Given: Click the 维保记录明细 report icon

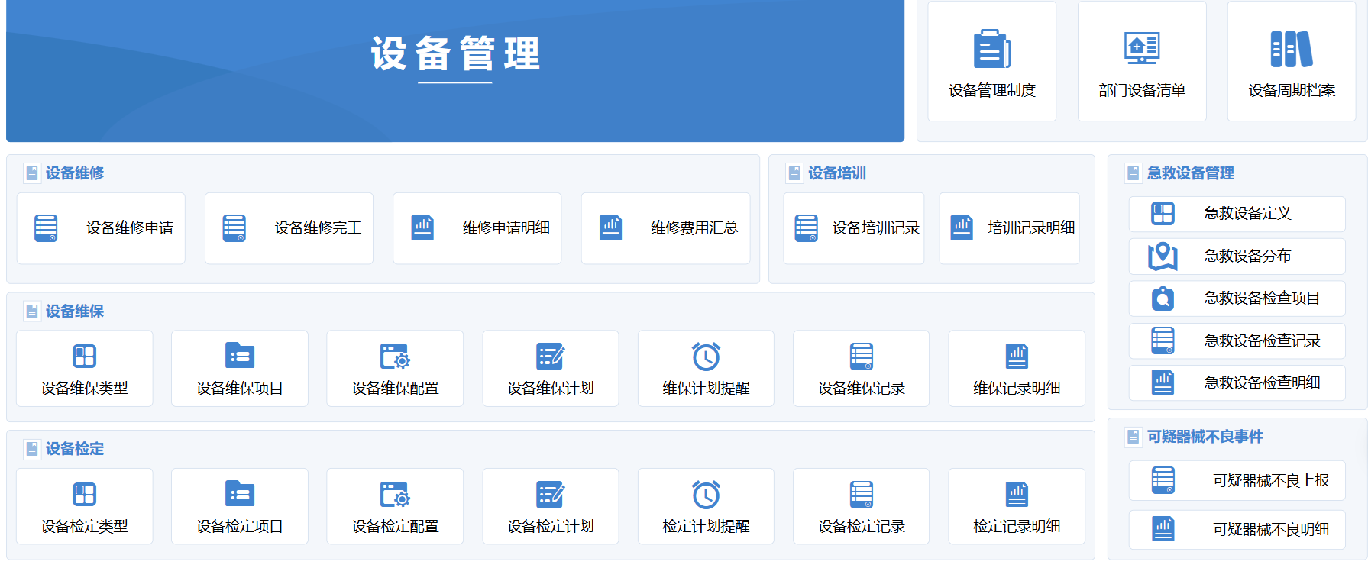Looking at the screenshot, I should pos(1017,356).
